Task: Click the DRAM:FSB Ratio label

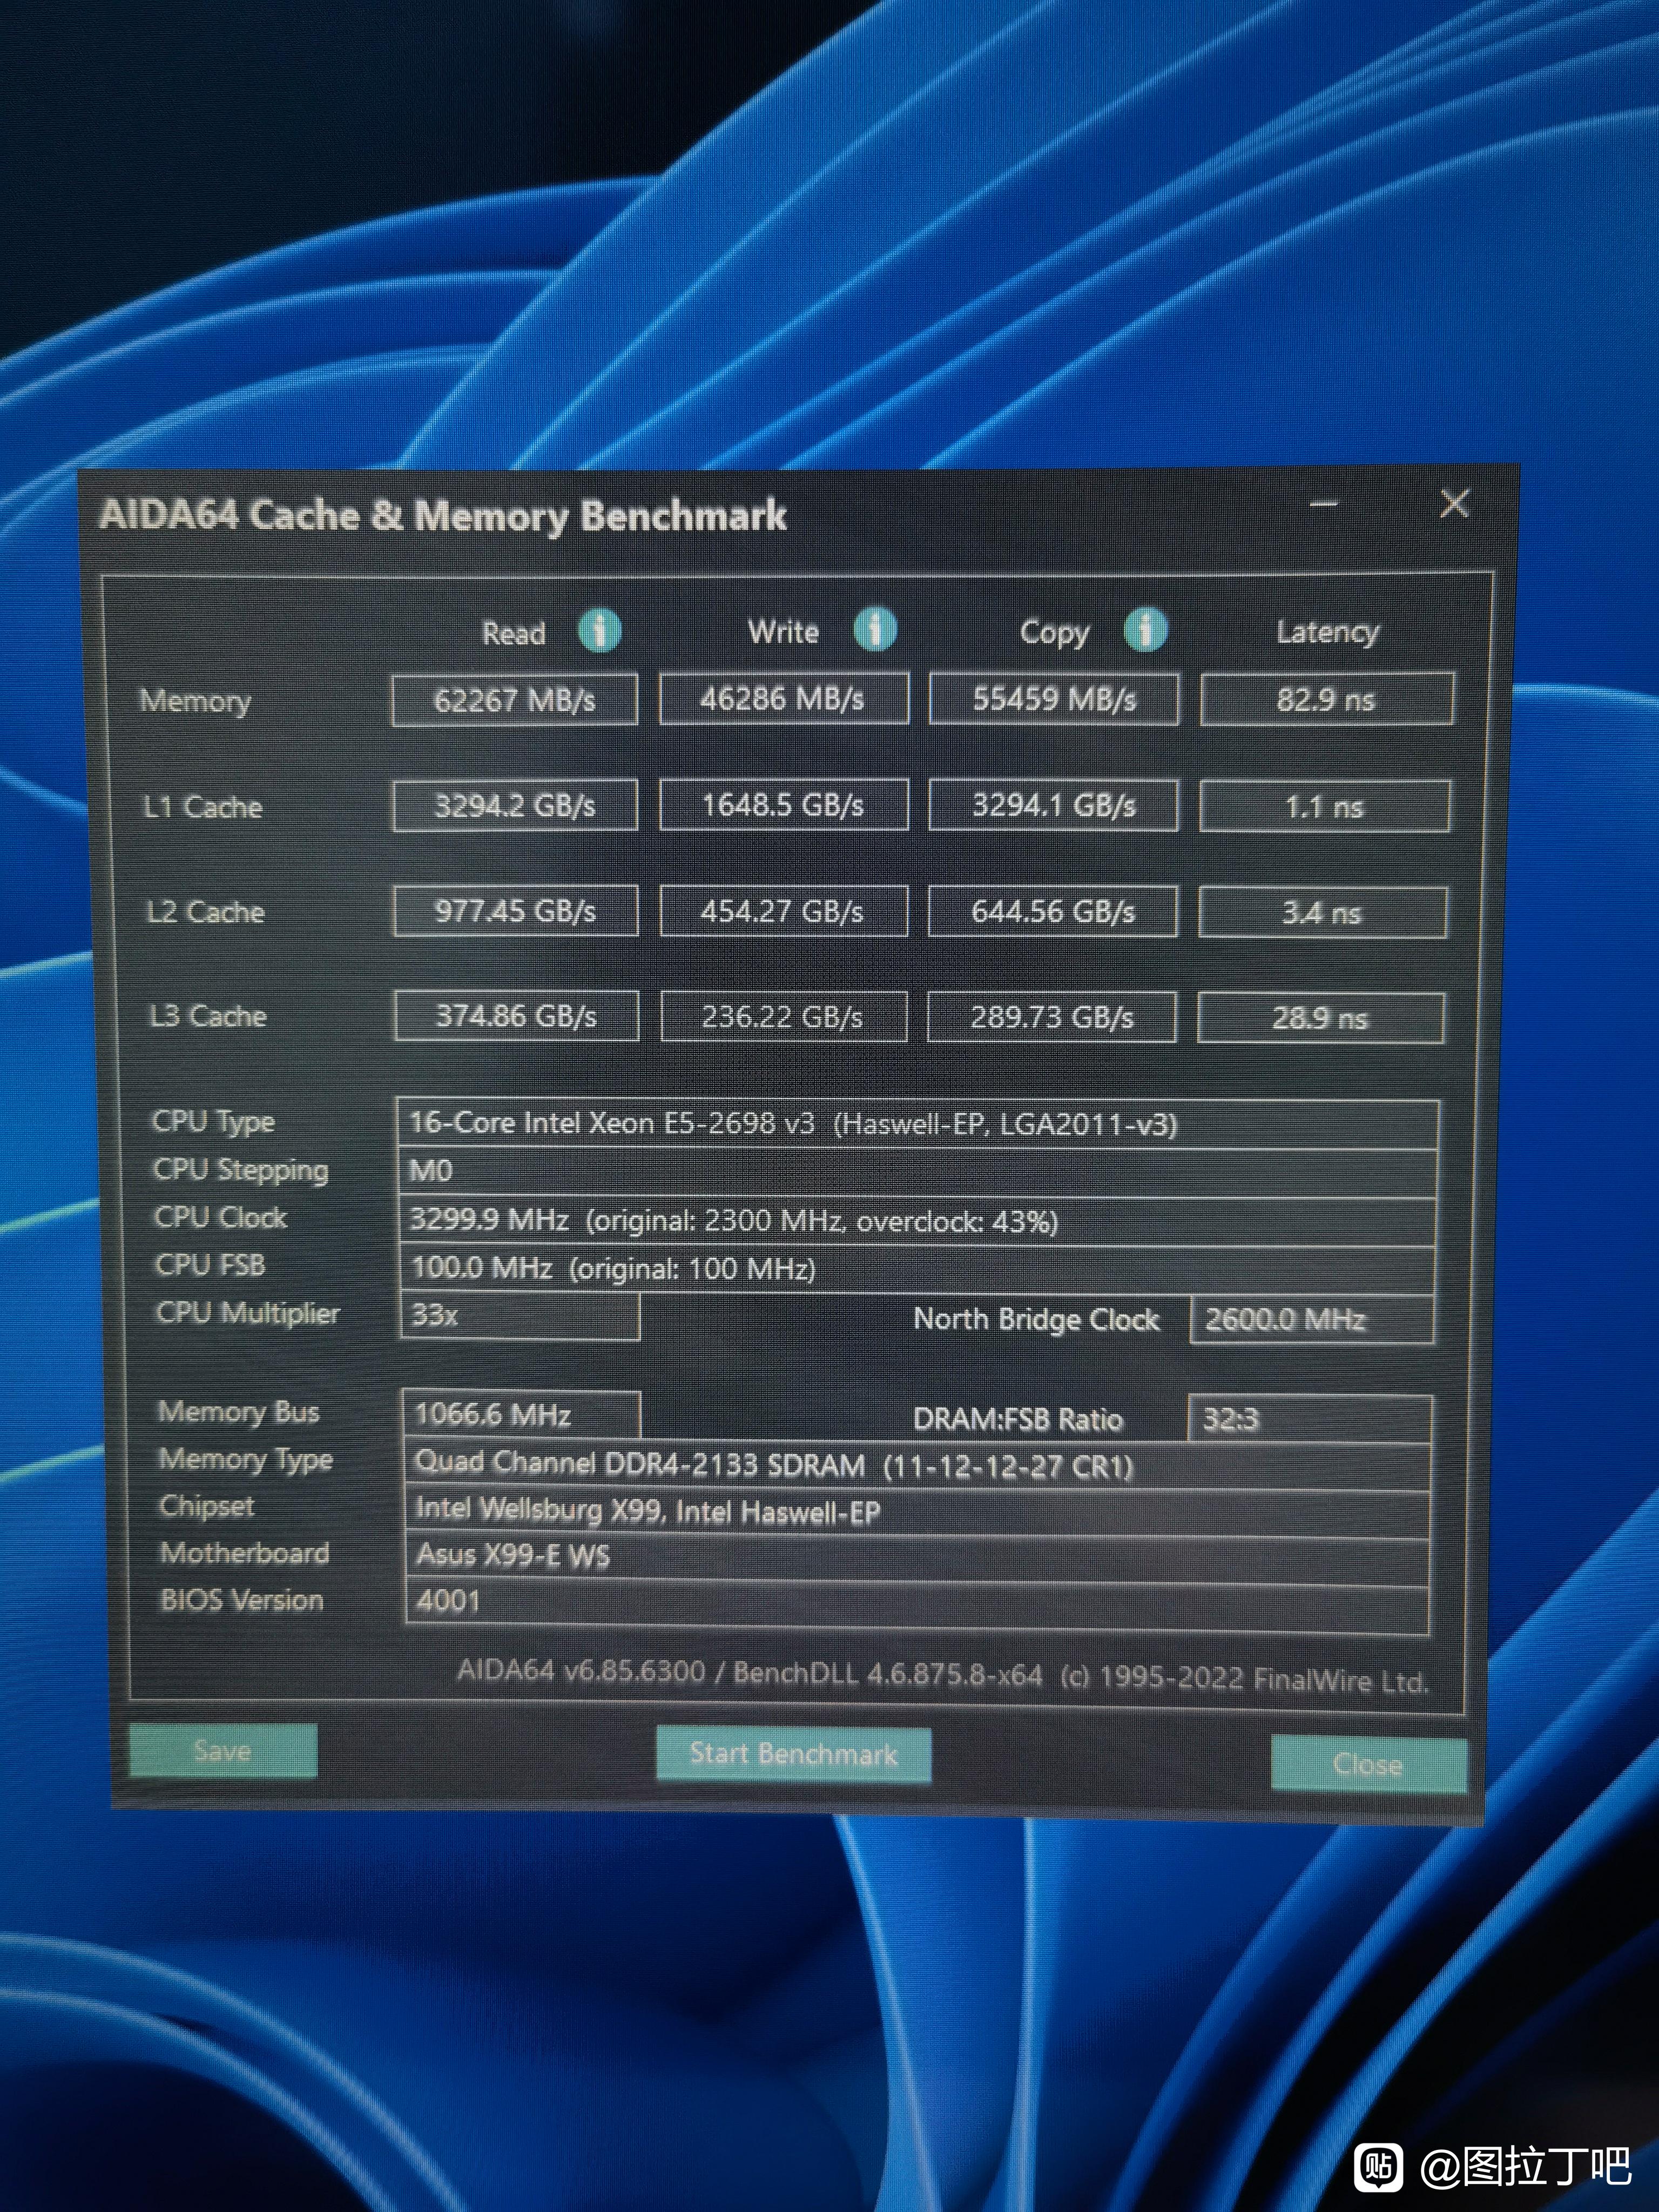Action: 1017,1420
